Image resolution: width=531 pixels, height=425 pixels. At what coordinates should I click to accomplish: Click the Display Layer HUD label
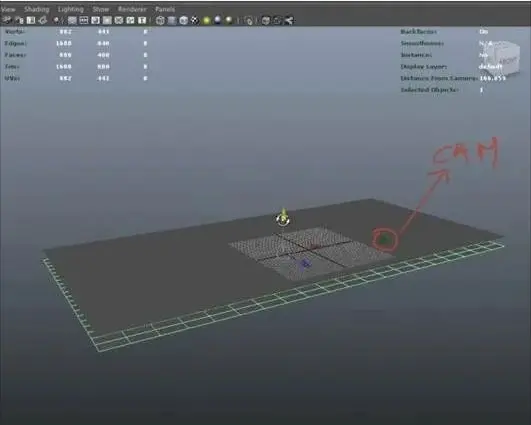coord(424,67)
